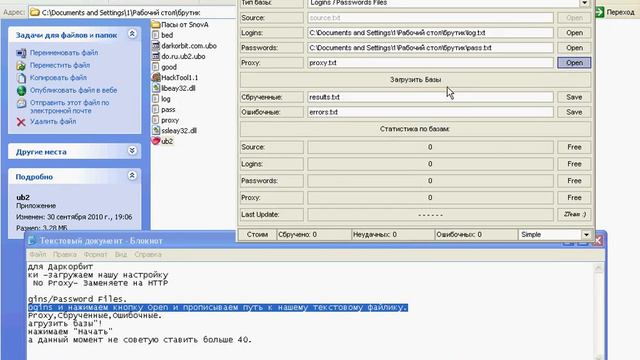Click the errors.txt input field

coord(430,112)
